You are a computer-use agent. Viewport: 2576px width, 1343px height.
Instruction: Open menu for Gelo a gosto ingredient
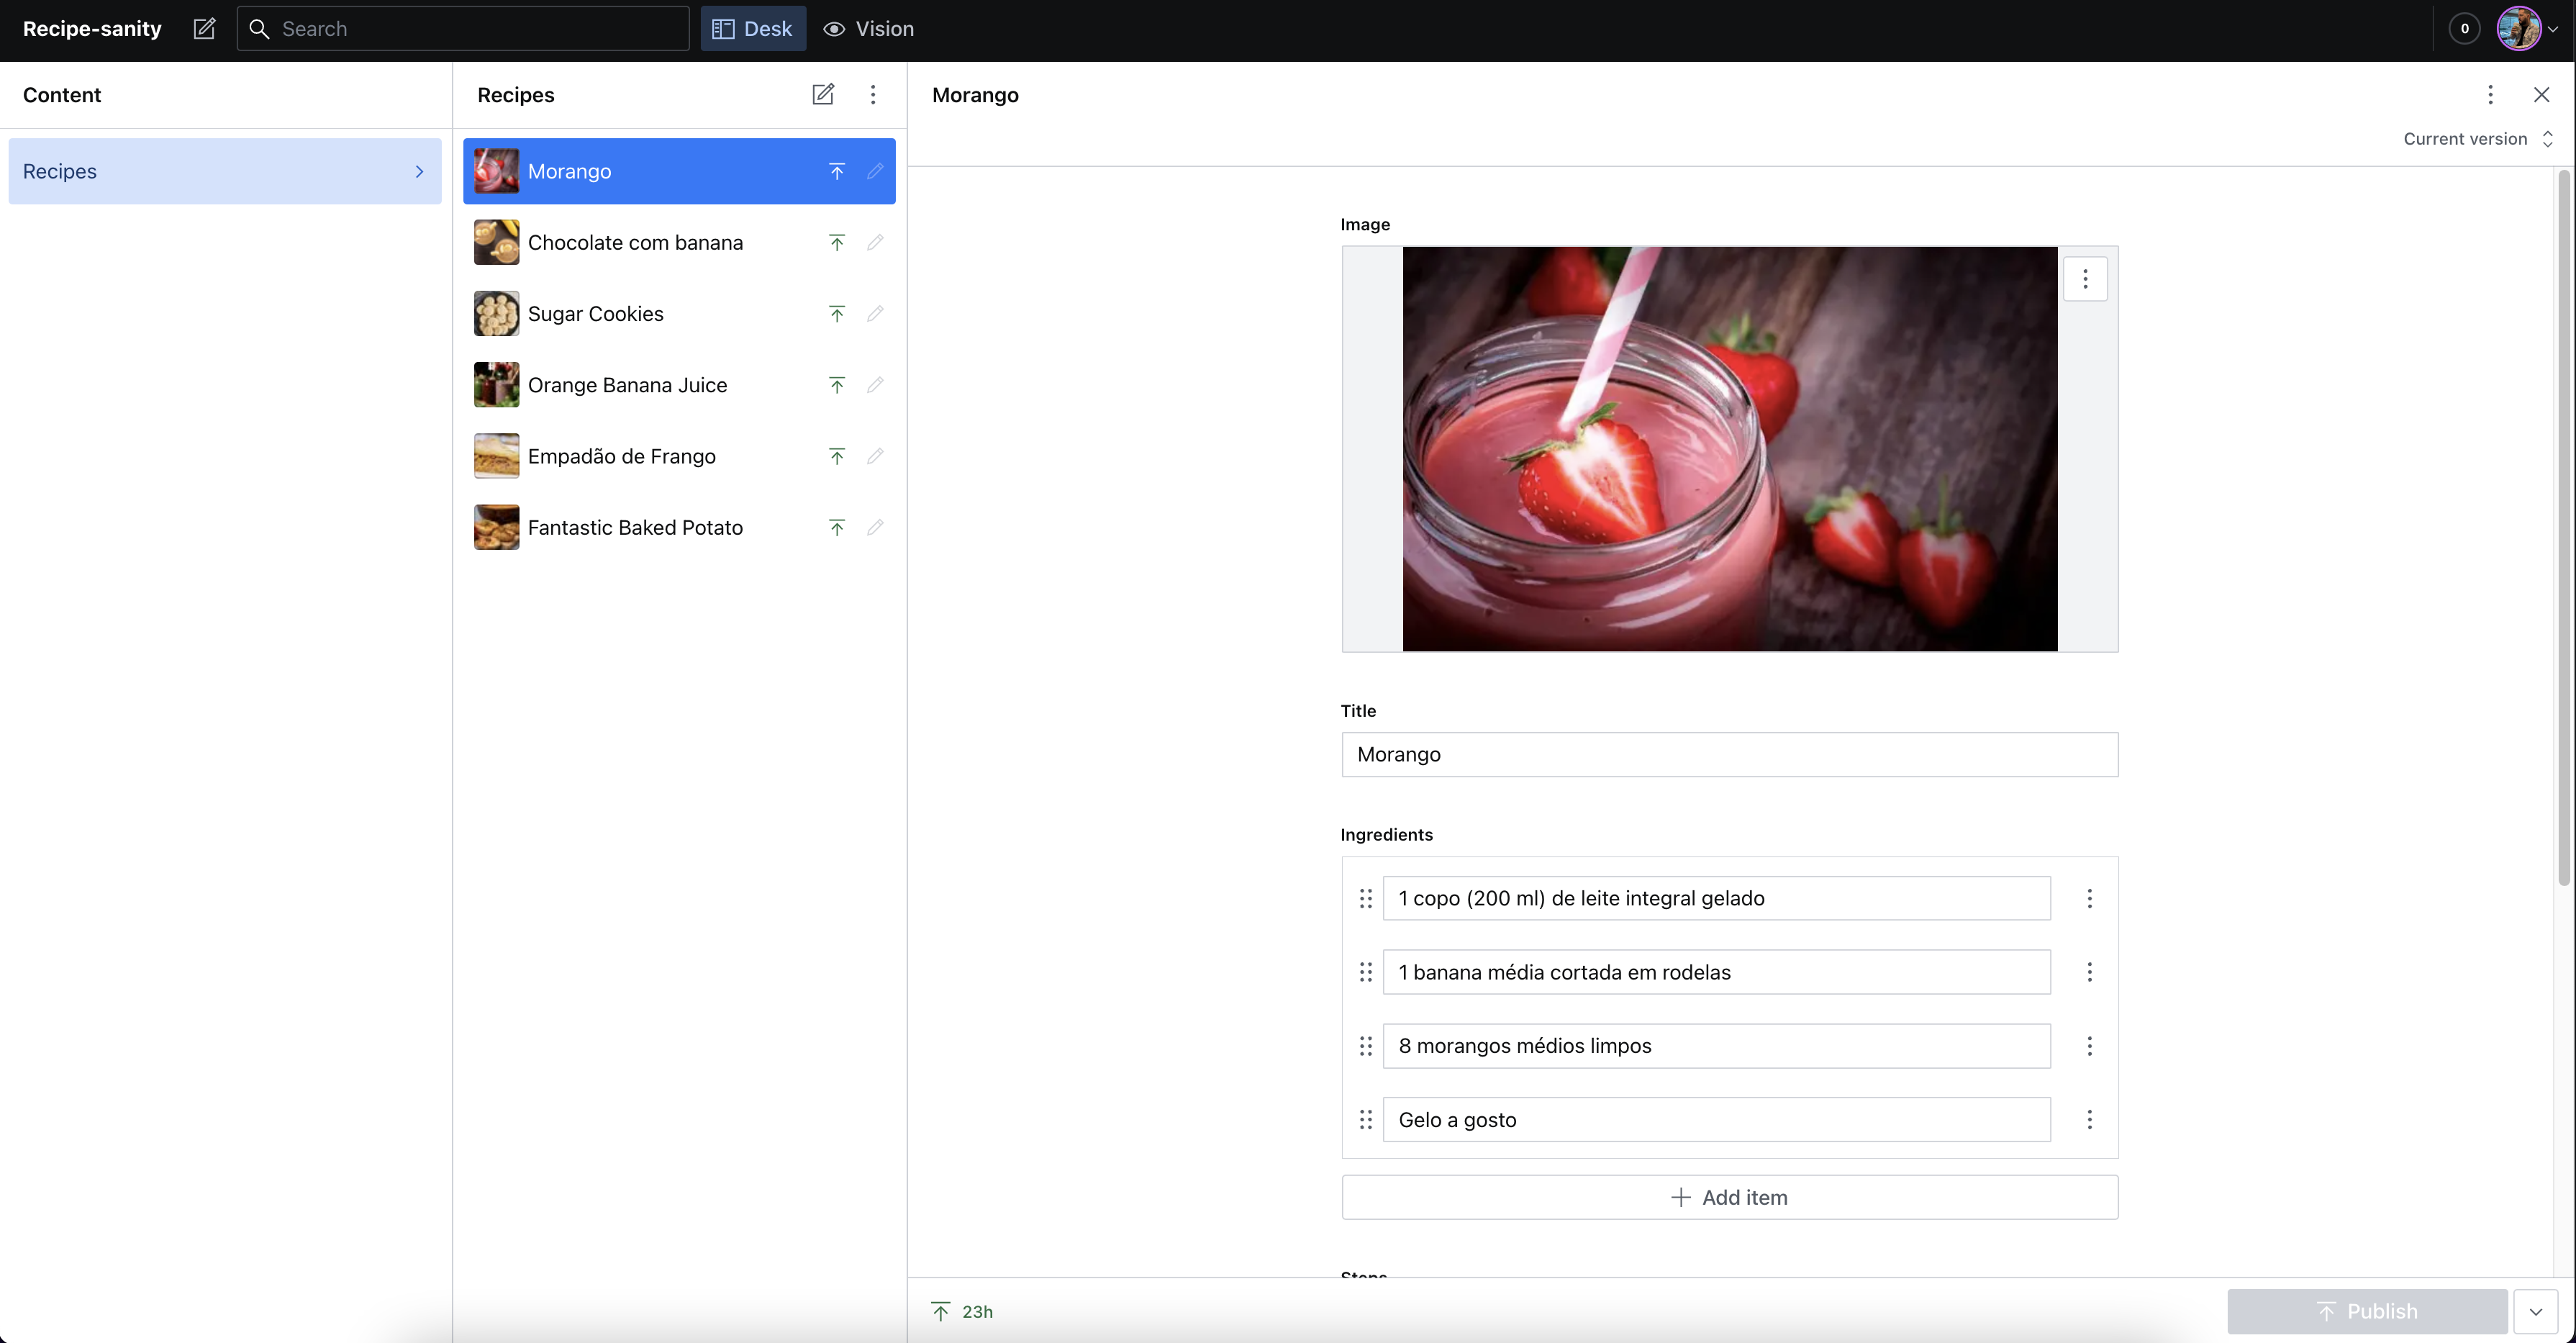(x=2089, y=1120)
